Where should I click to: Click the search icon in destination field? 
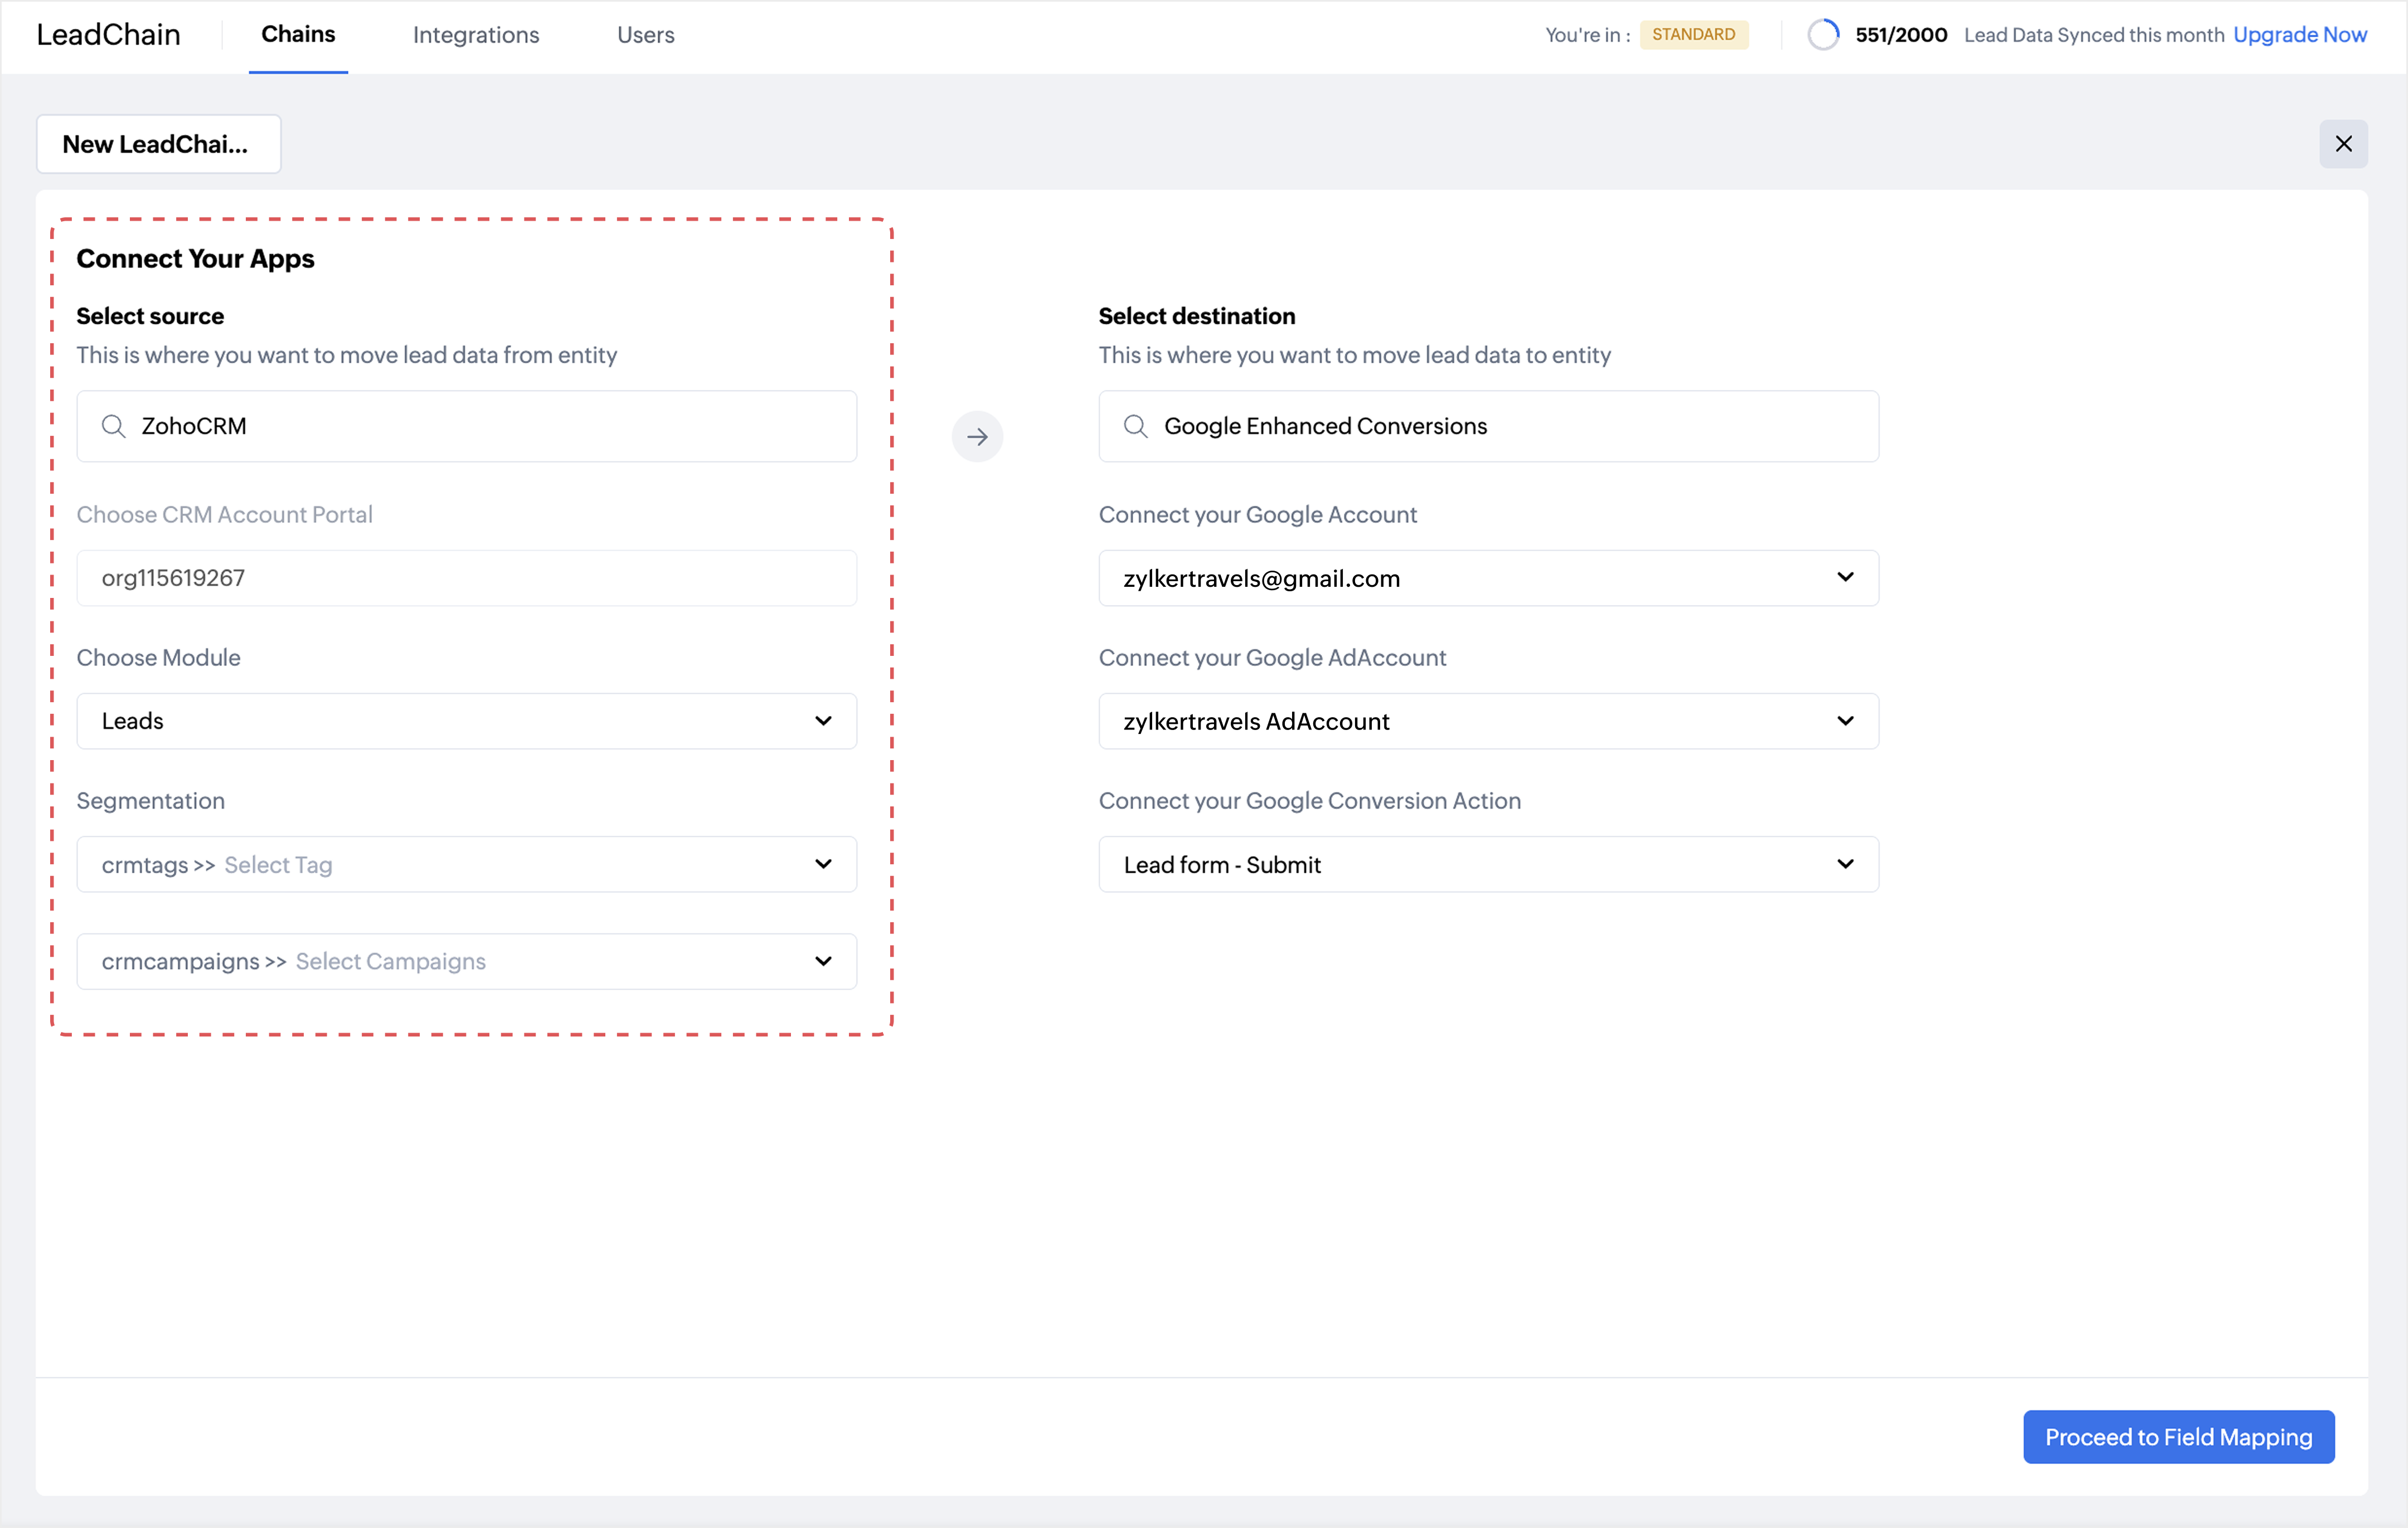(1135, 426)
